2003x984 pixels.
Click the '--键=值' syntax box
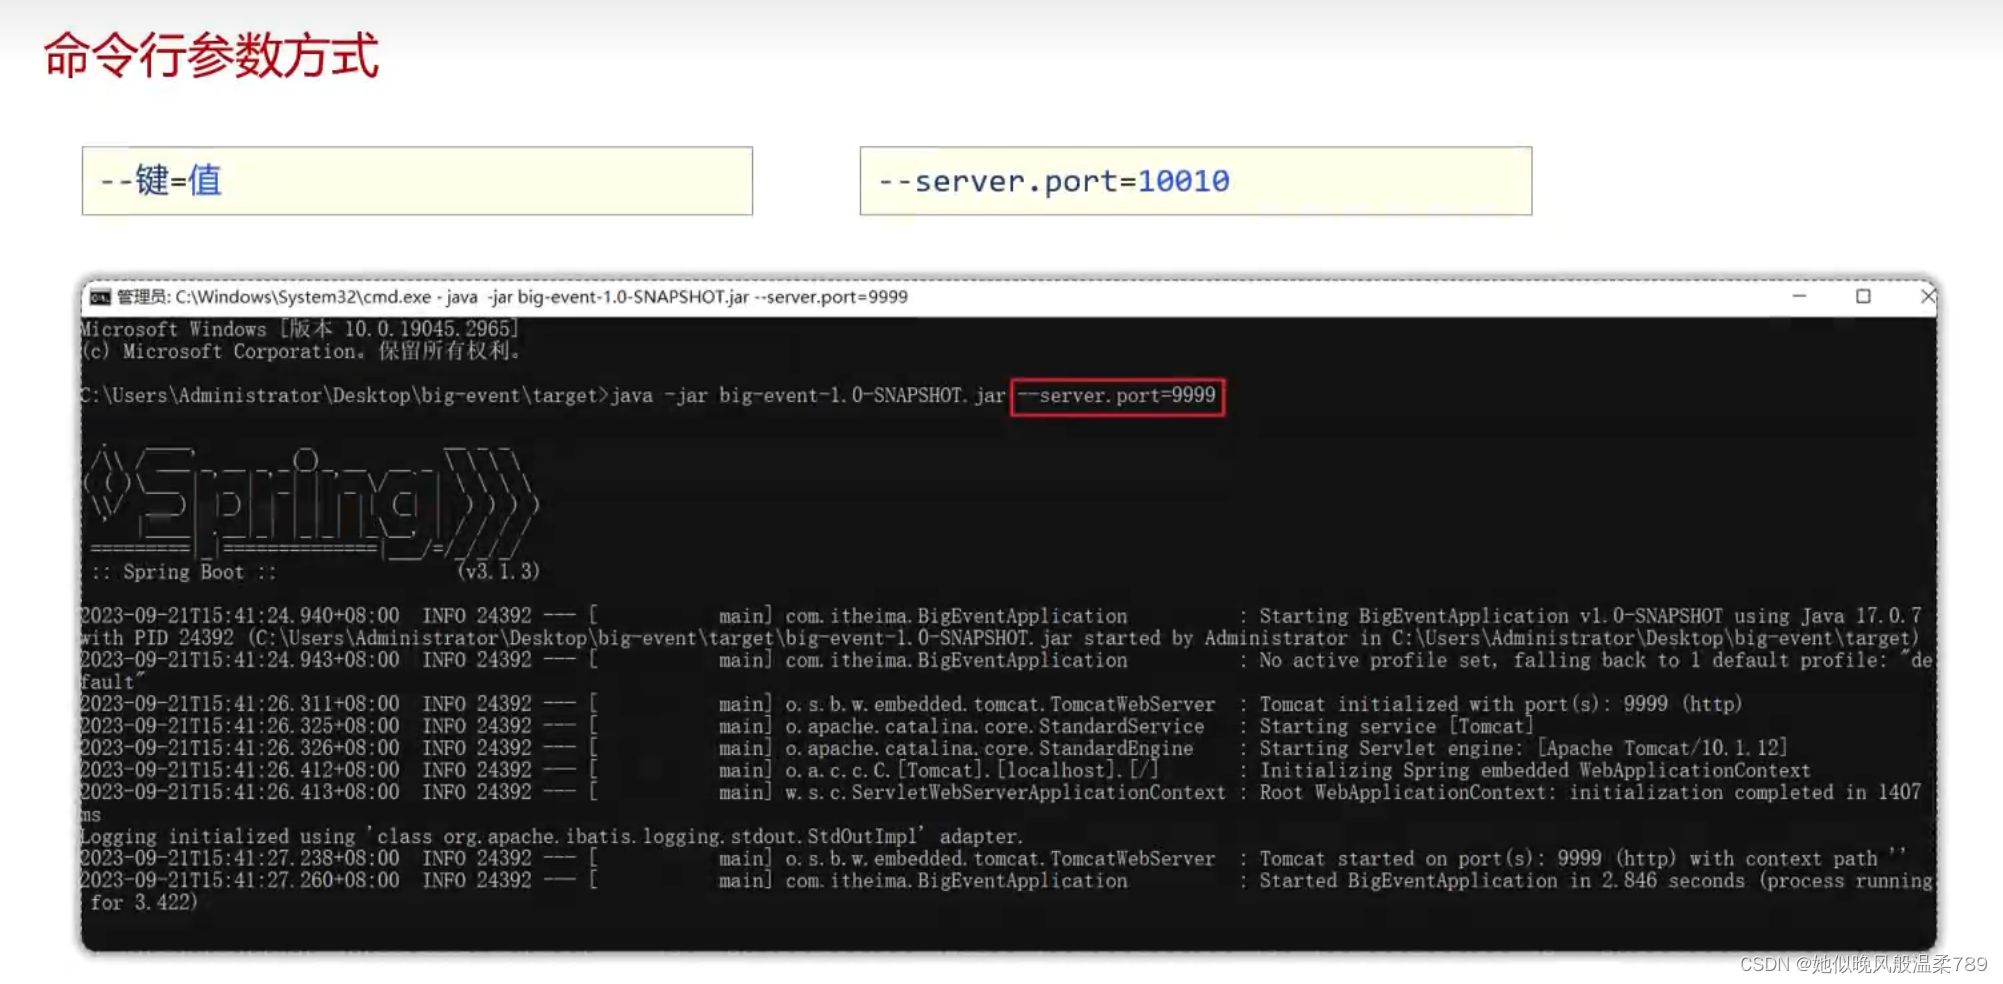click(x=417, y=181)
